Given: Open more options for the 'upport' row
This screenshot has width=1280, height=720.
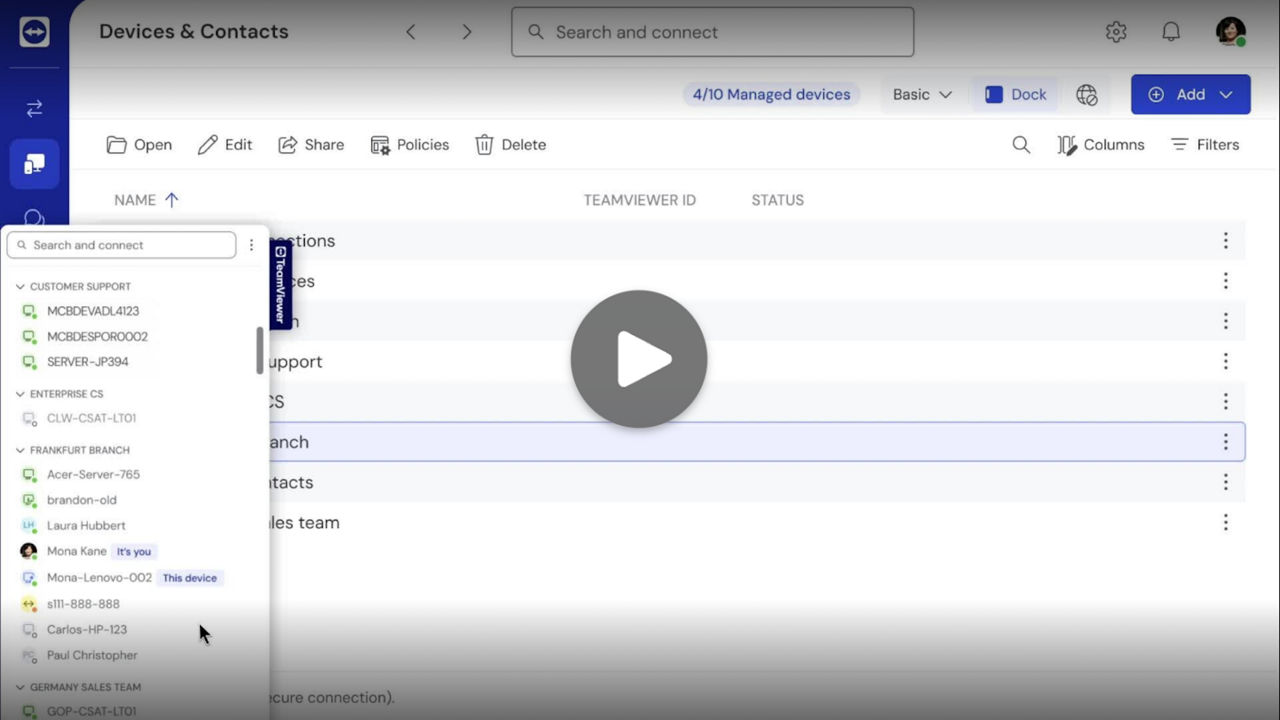Looking at the screenshot, I should click(x=1225, y=362).
